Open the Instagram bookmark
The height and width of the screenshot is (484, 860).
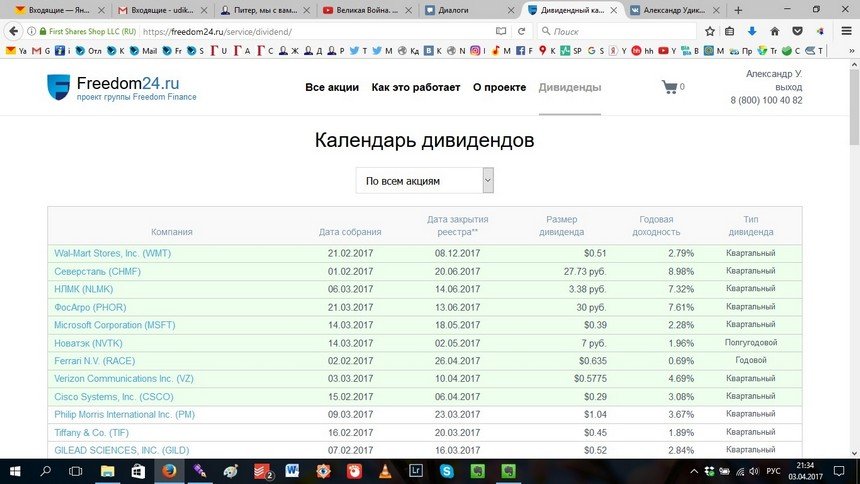[475, 50]
